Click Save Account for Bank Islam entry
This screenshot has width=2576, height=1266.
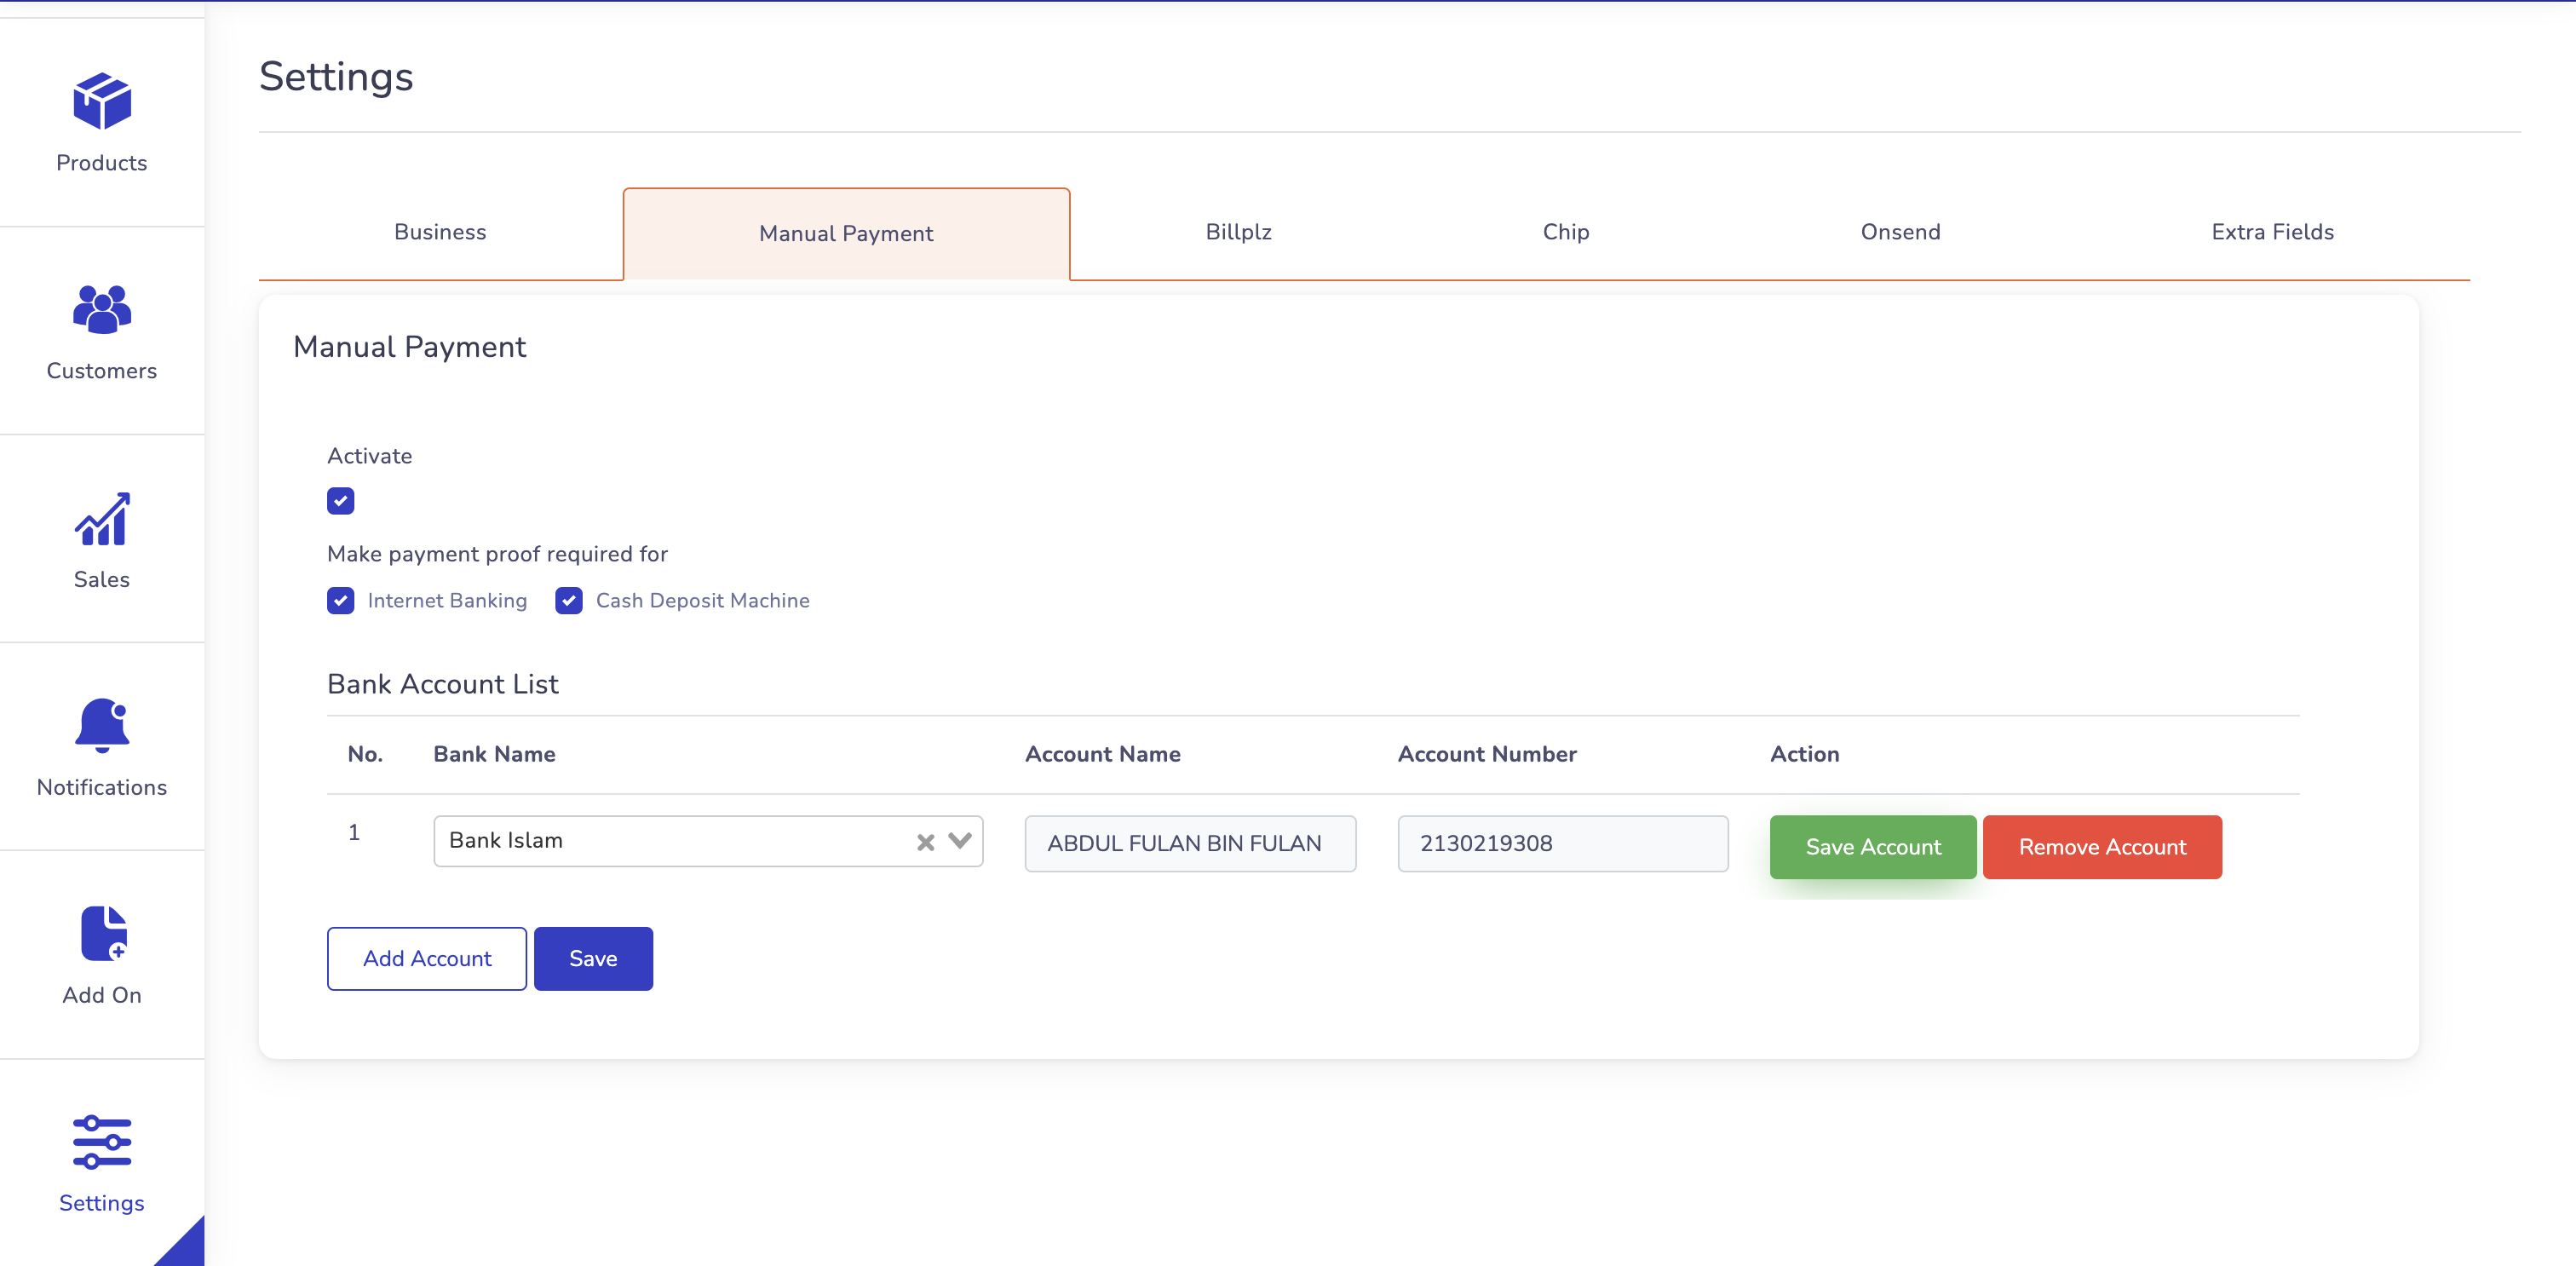tap(1873, 846)
